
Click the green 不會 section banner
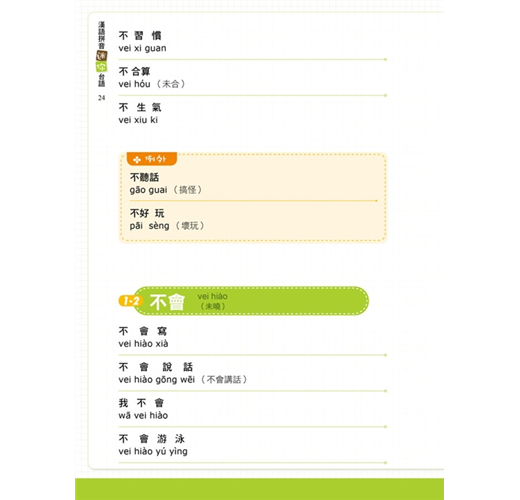click(251, 301)
